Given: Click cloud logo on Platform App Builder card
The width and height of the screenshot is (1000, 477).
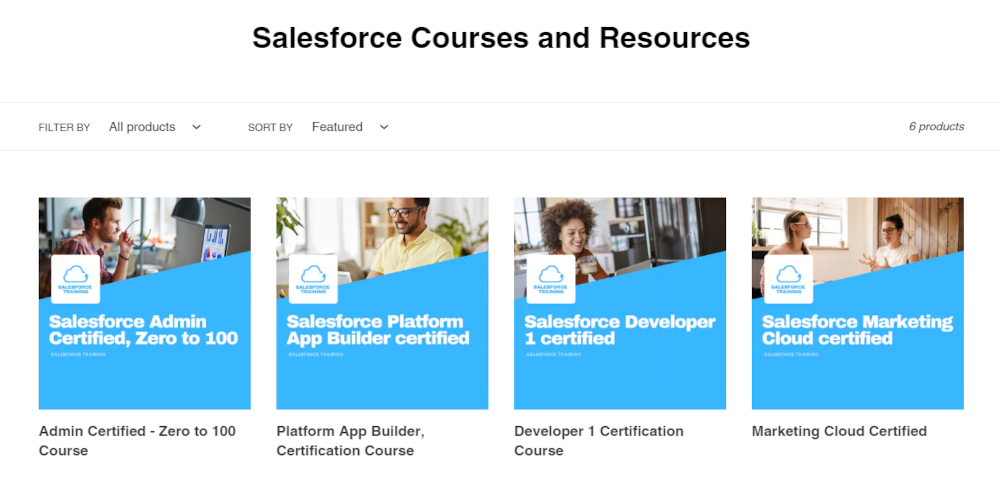Looking at the screenshot, I should click(313, 279).
